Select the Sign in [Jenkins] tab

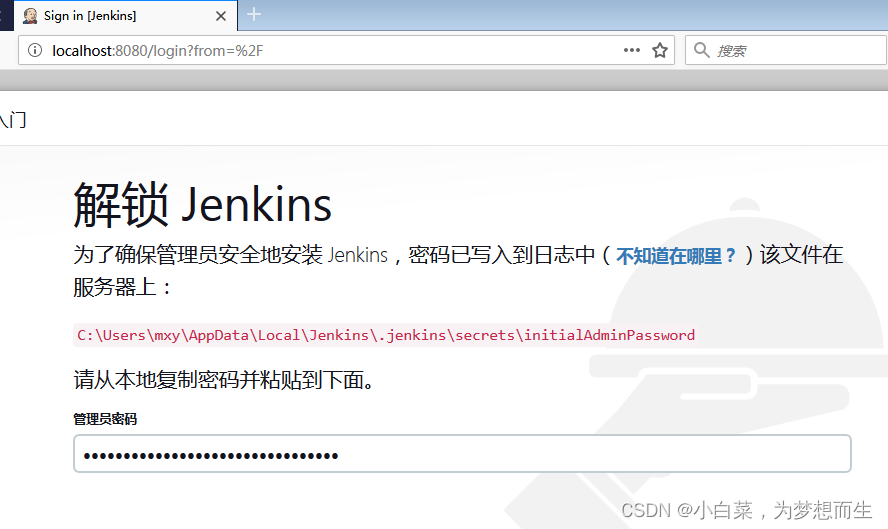[125, 16]
